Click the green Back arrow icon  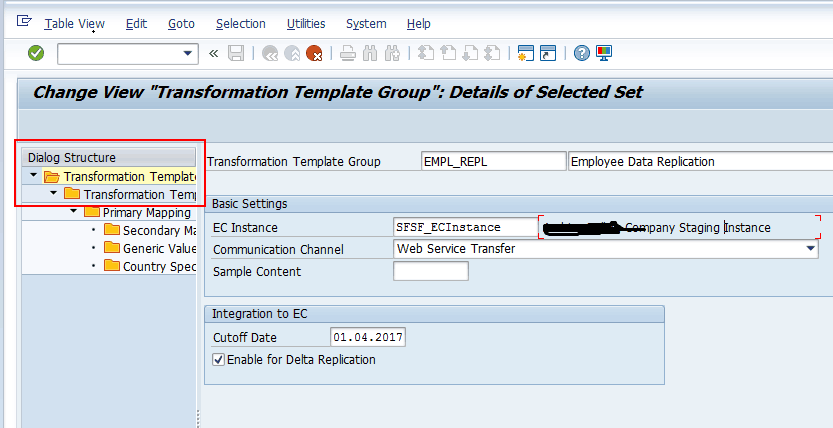(x=270, y=53)
